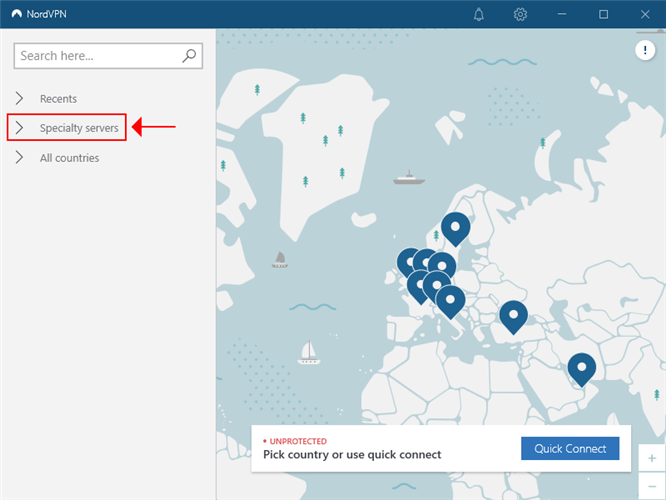Viewport: 666px width, 500px height.
Task: Select the map pin over Turkey
Action: [513, 315]
